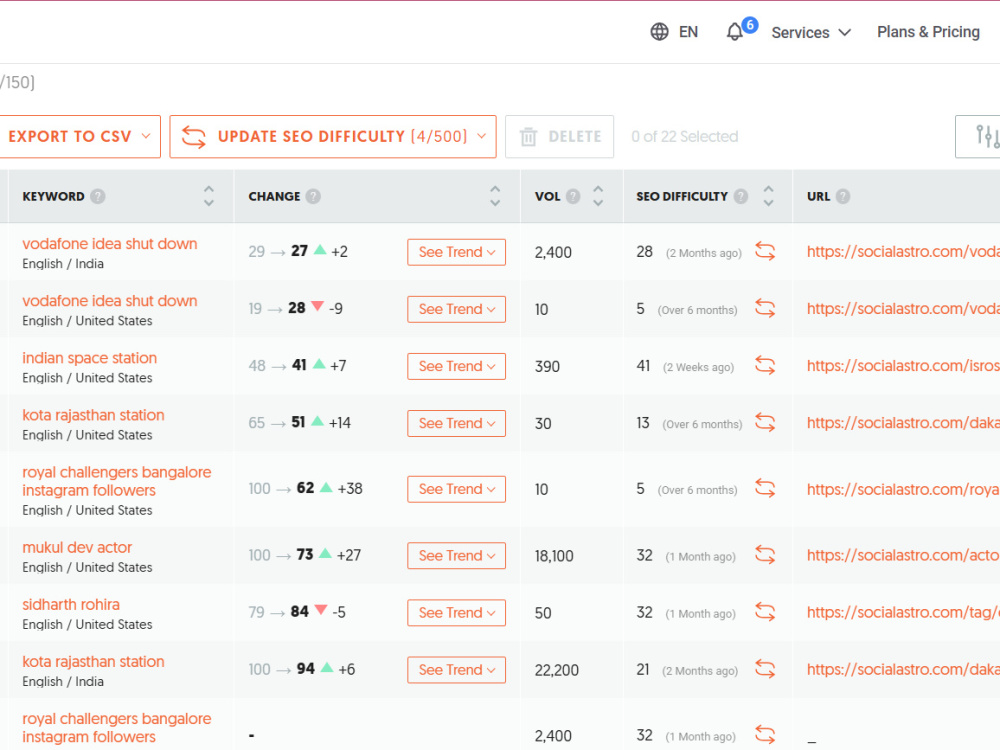The image size is (1000, 750).
Task: Refresh SEO difficulty for kota rajasthan India row
Action: [x=765, y=670]
